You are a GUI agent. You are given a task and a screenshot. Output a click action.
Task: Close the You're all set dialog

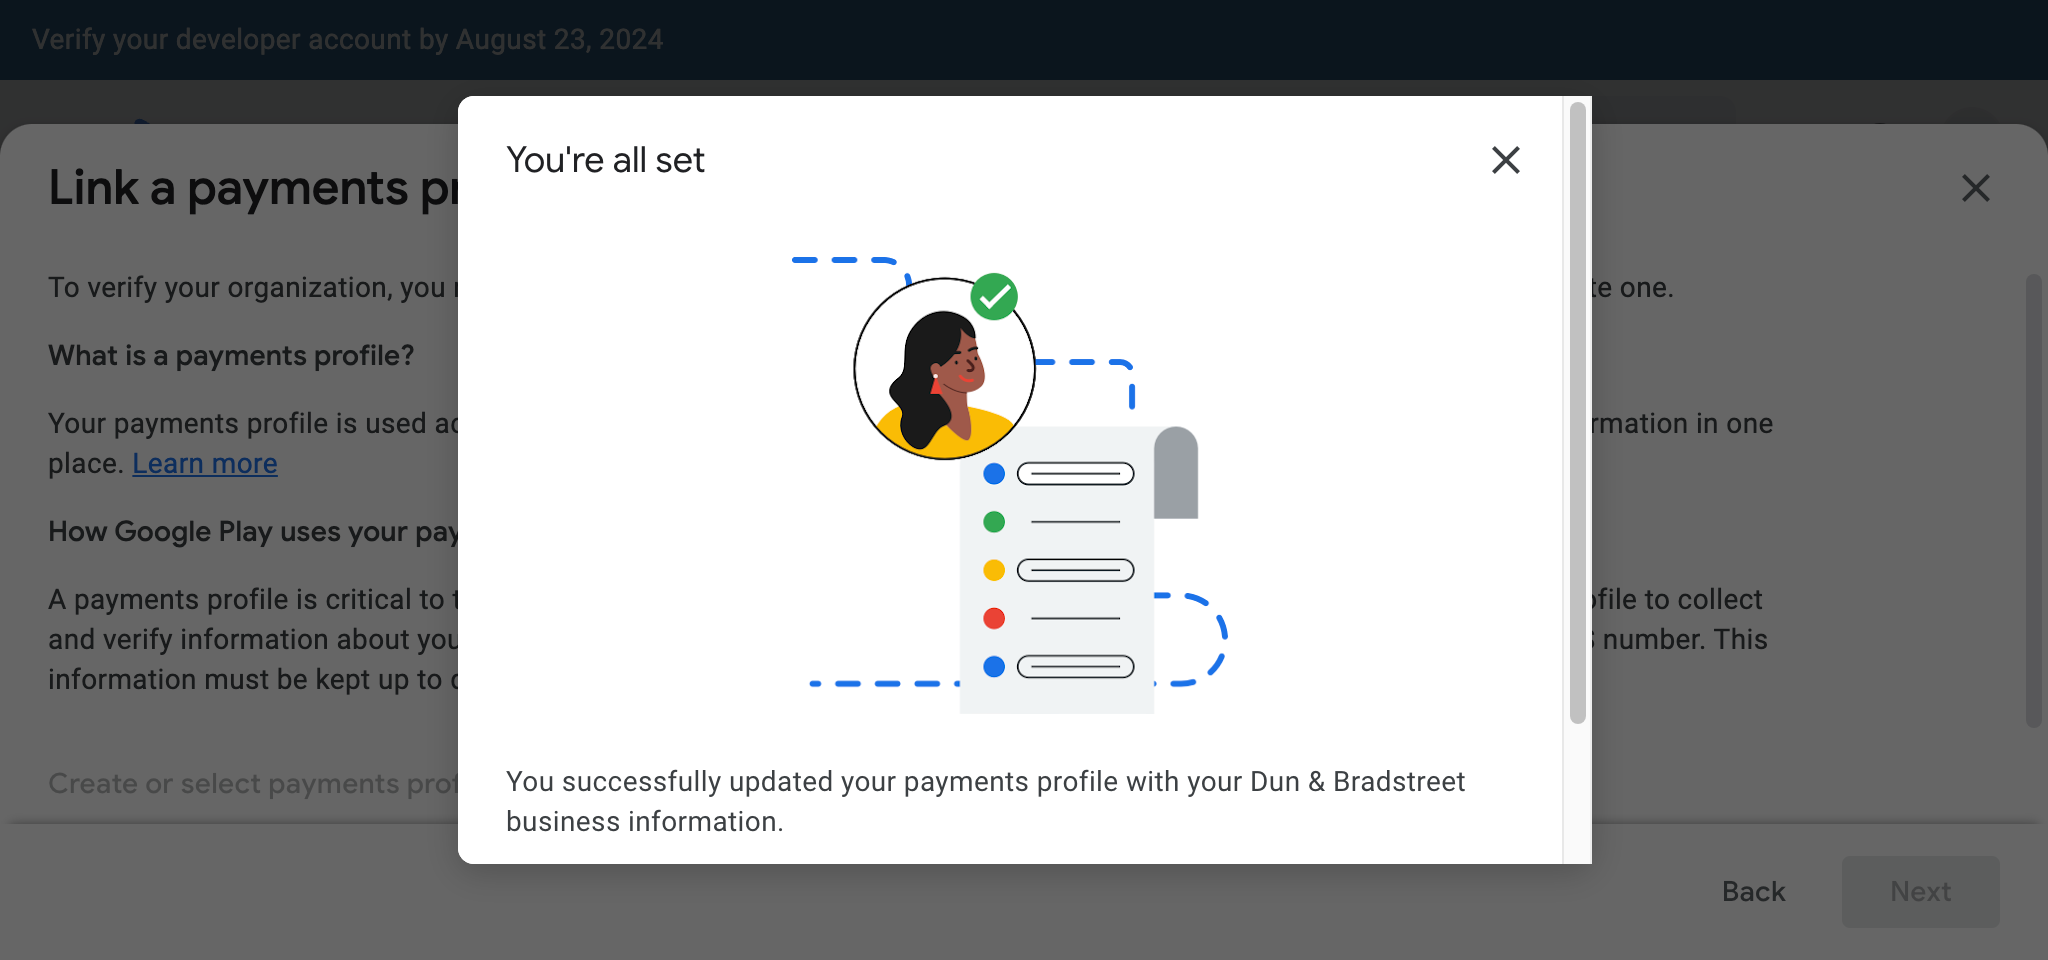[1505, 160]
